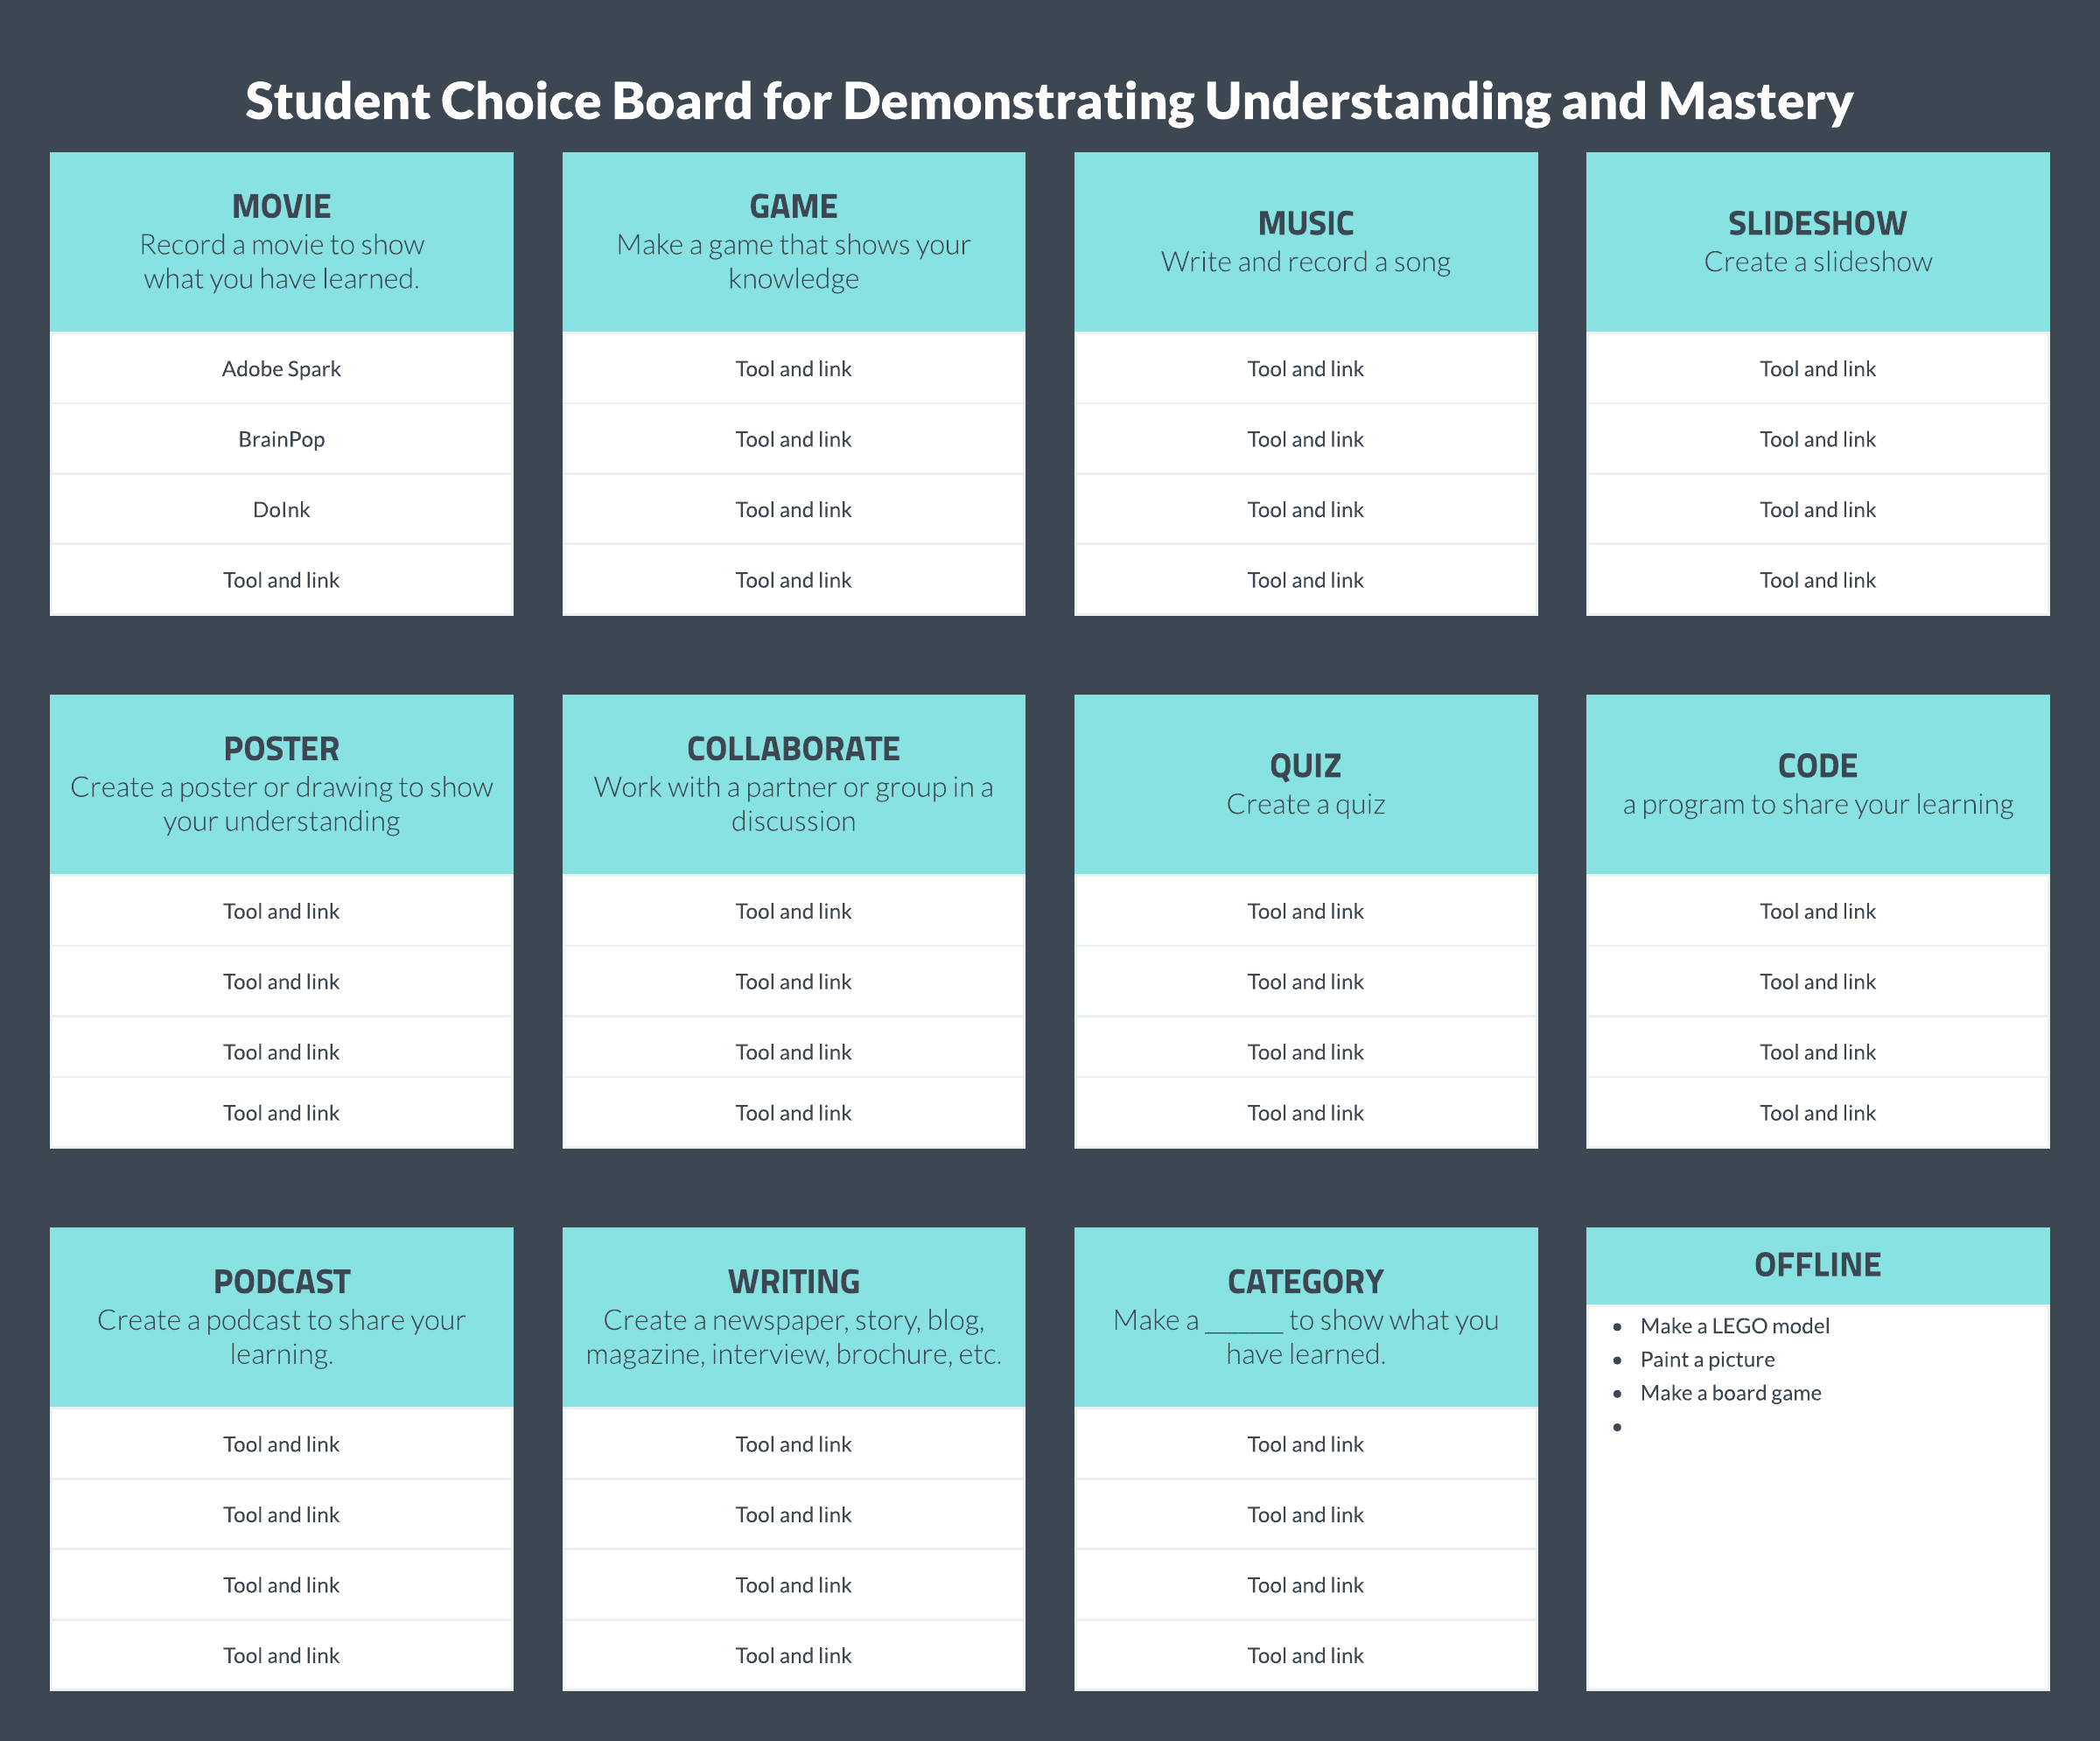Screen dimensions: 2100x1741
Task: Click the "Make a board game" bullet
Action: pos(1730,1393)
